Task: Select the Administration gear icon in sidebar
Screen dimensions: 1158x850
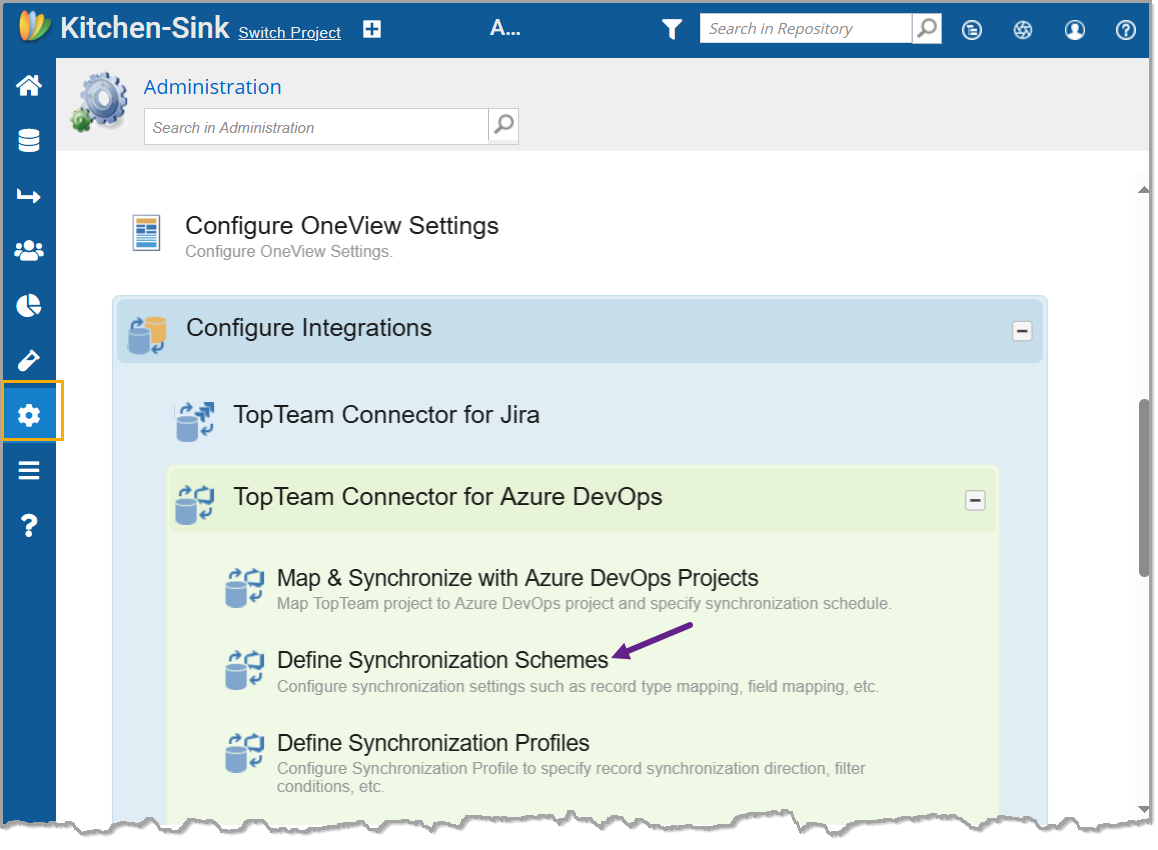Action: (29, 415)
